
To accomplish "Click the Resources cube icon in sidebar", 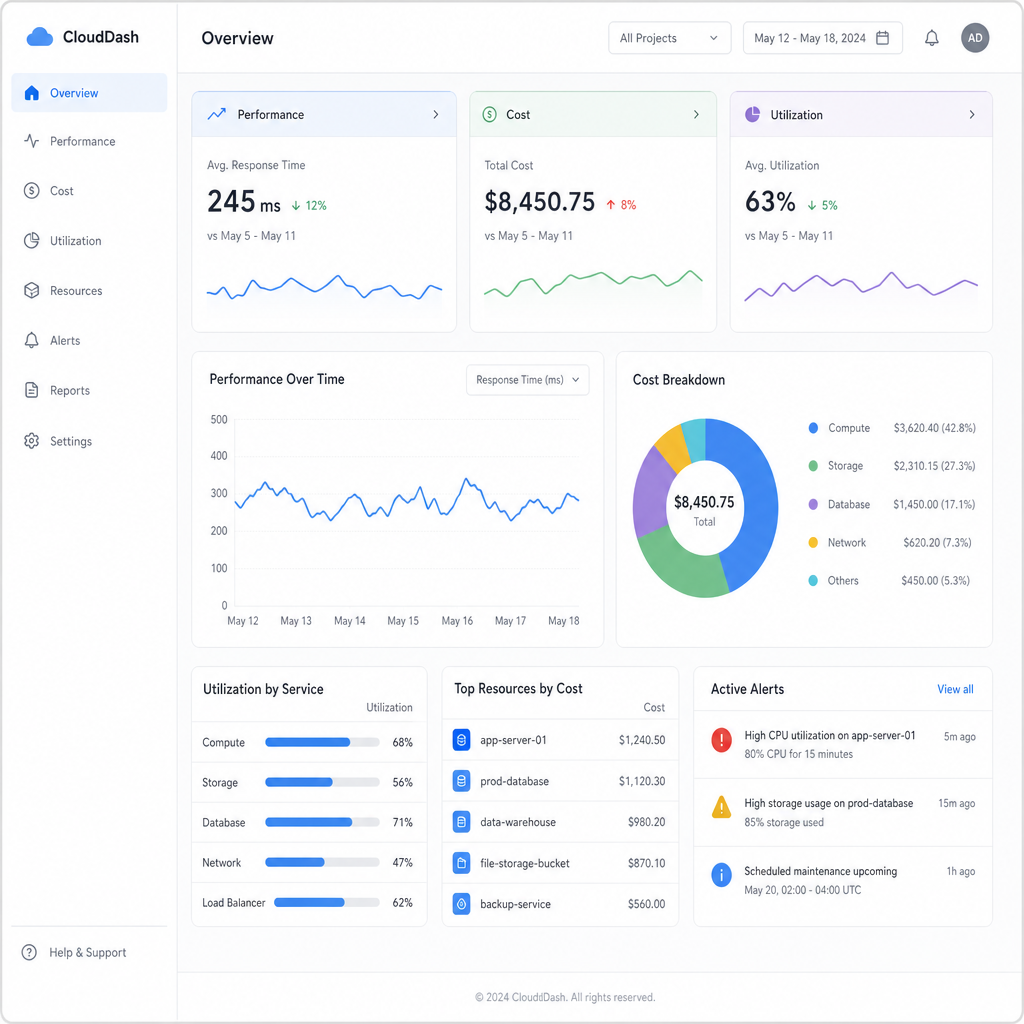I will pos(31,291).
